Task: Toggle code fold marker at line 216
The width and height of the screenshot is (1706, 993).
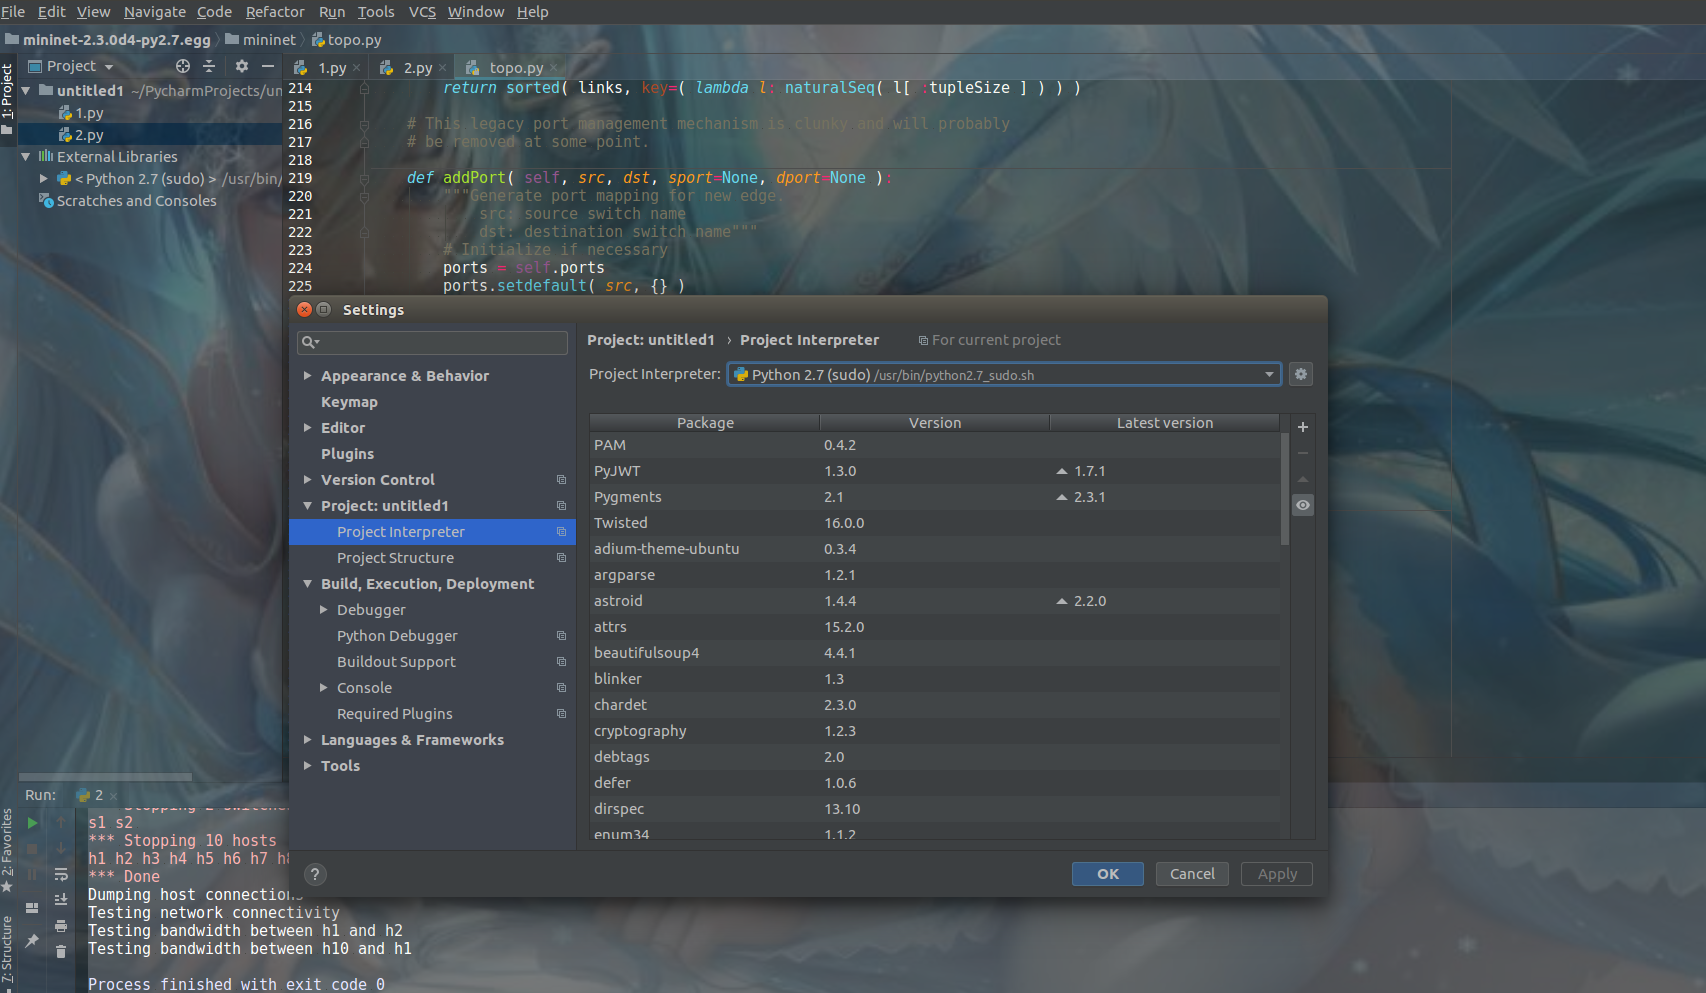Action: pyautogui.click(x=364, y=124)
